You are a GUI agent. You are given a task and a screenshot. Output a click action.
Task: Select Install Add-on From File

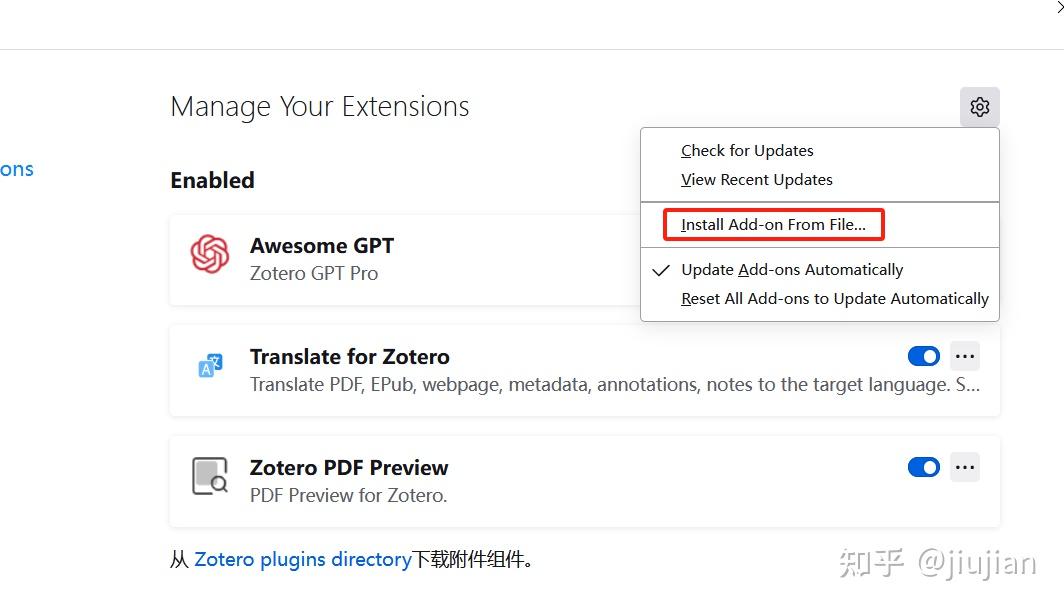click(x=773, y=224)
